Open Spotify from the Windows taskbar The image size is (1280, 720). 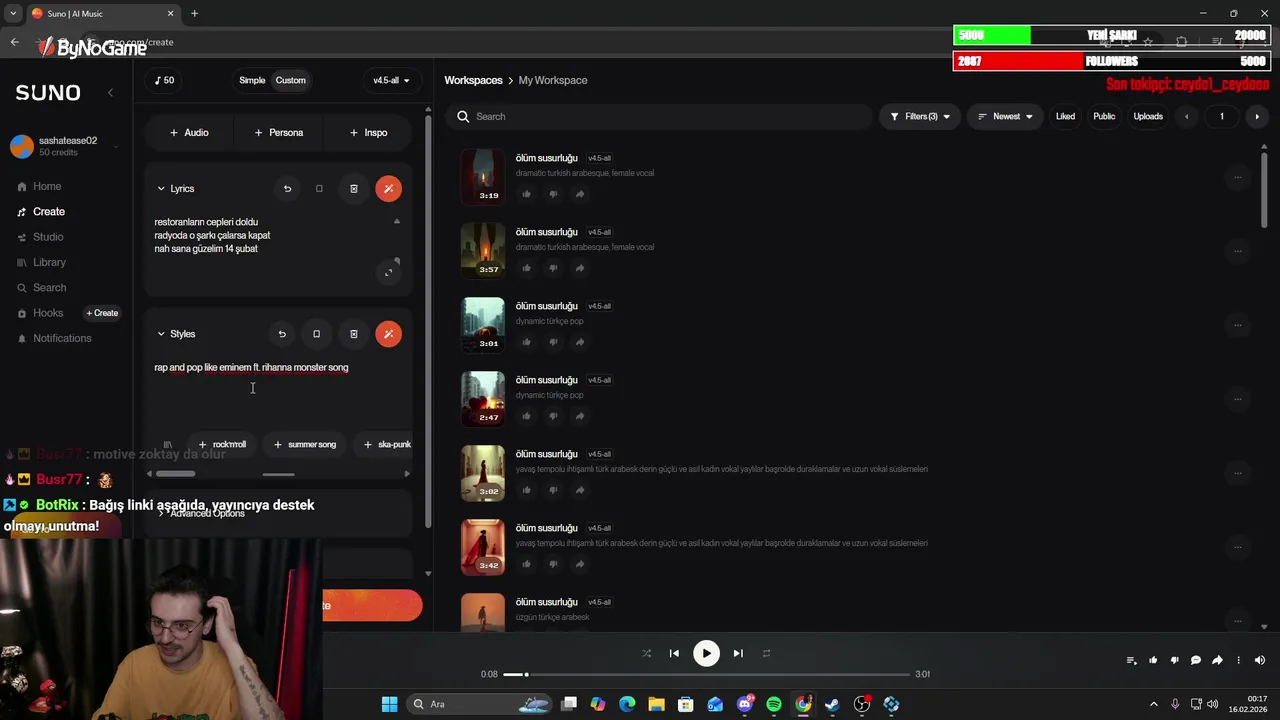pos(774,704)
